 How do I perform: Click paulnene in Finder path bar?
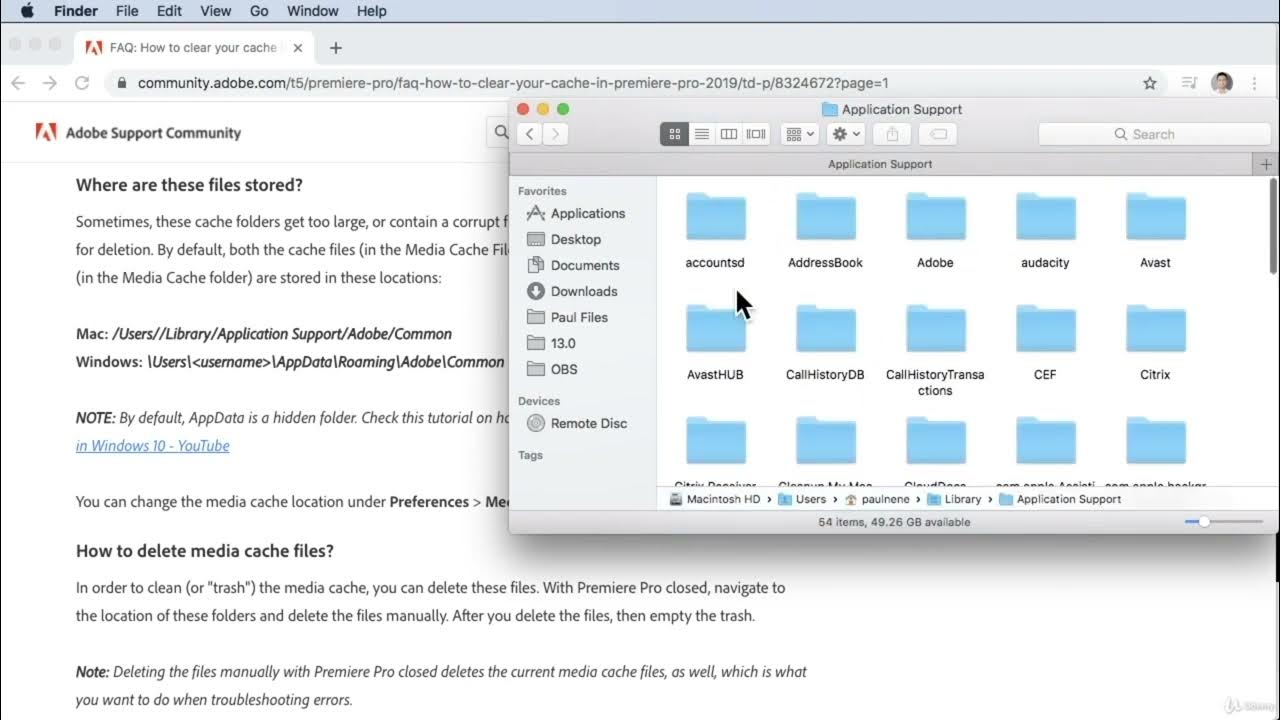click(x=877, y=499)
